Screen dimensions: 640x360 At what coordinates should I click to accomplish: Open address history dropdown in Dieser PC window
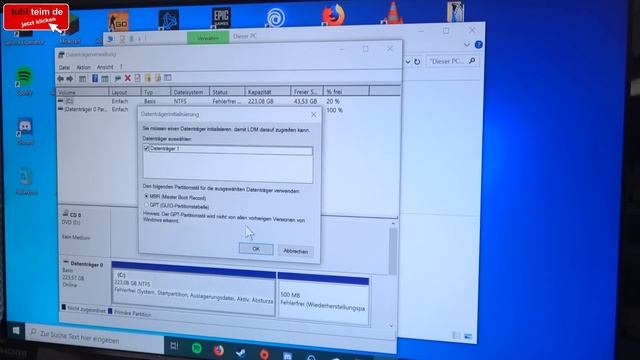[408, 62]
